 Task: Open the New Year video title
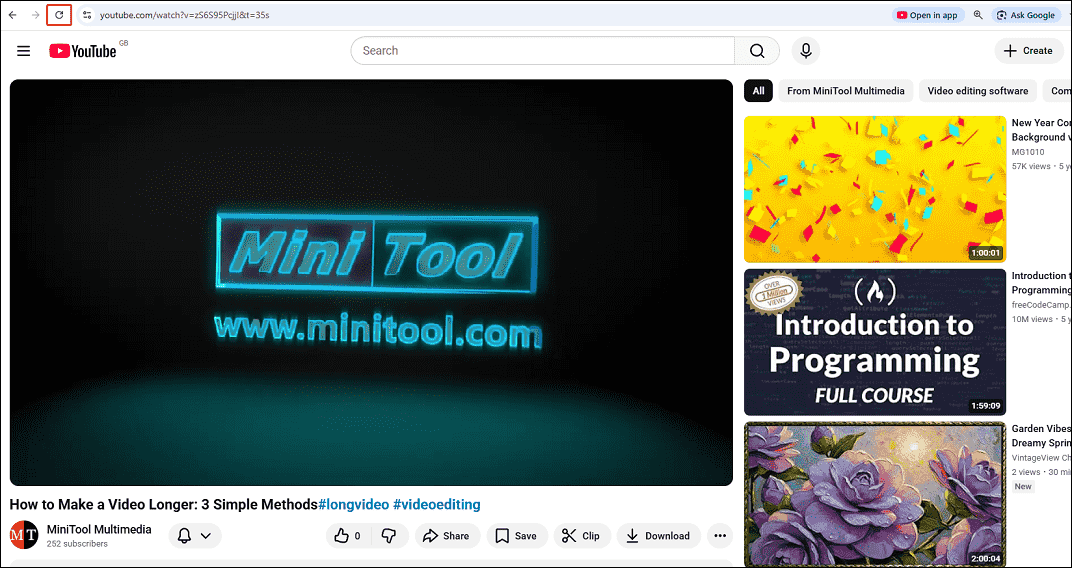click(1041, 130)
